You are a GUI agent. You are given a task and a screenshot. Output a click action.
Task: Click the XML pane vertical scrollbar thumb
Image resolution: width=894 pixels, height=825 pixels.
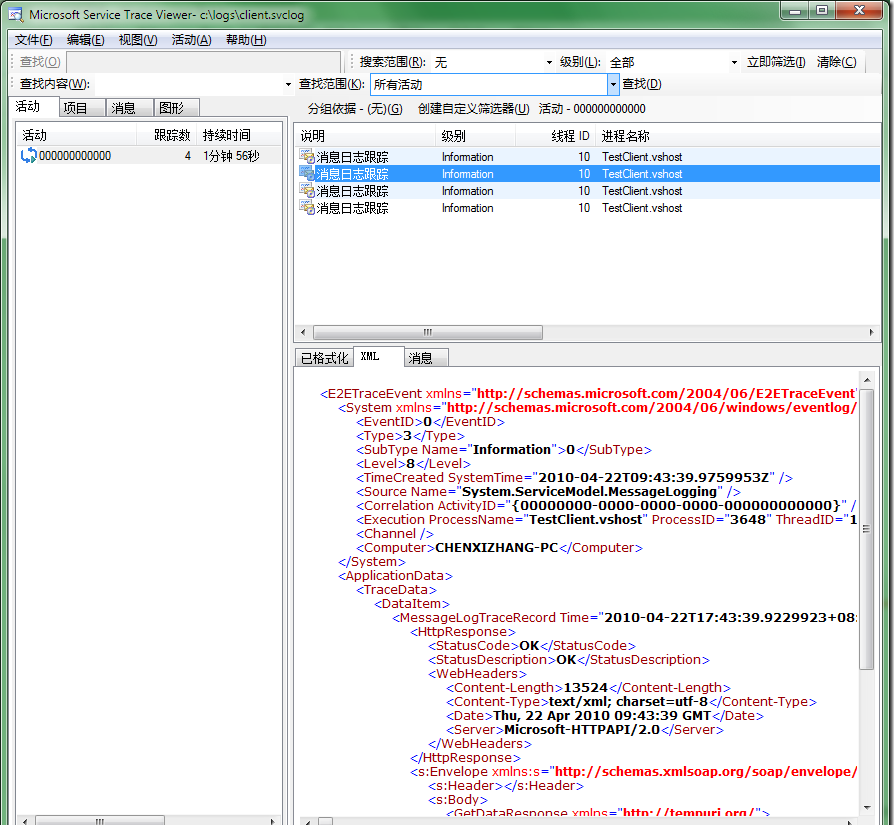point(867,529)
